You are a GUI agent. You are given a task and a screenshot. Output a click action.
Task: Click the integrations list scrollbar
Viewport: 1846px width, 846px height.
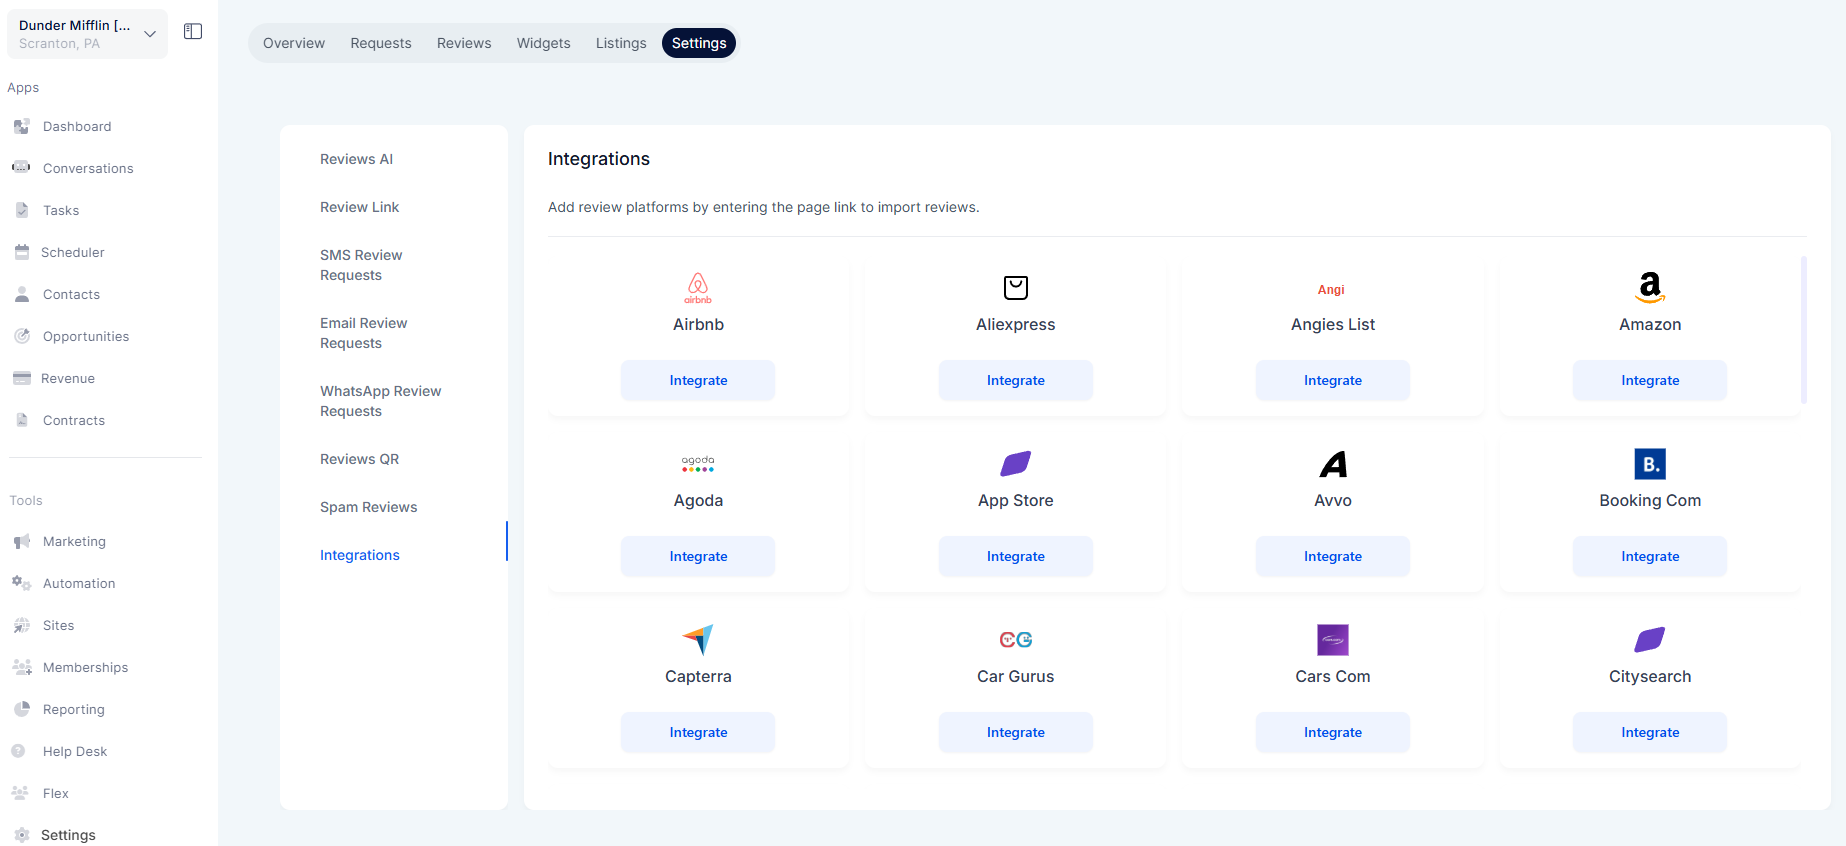tap(1804, 330)
